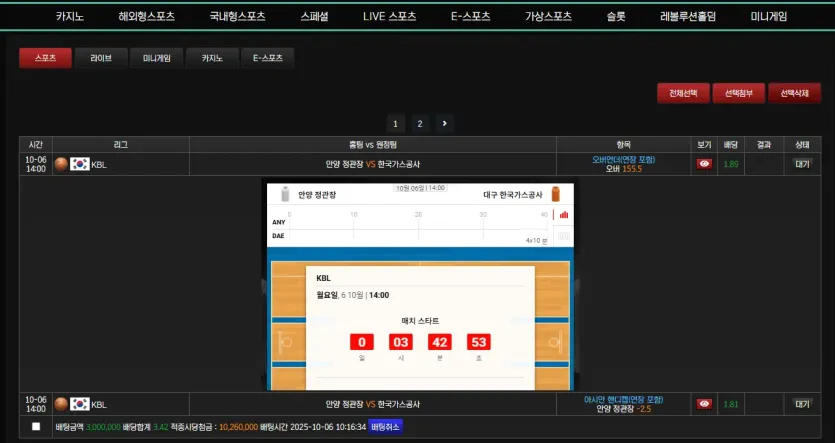Click 시간 column header
835x443 pixels.
(x=36, y=145)
